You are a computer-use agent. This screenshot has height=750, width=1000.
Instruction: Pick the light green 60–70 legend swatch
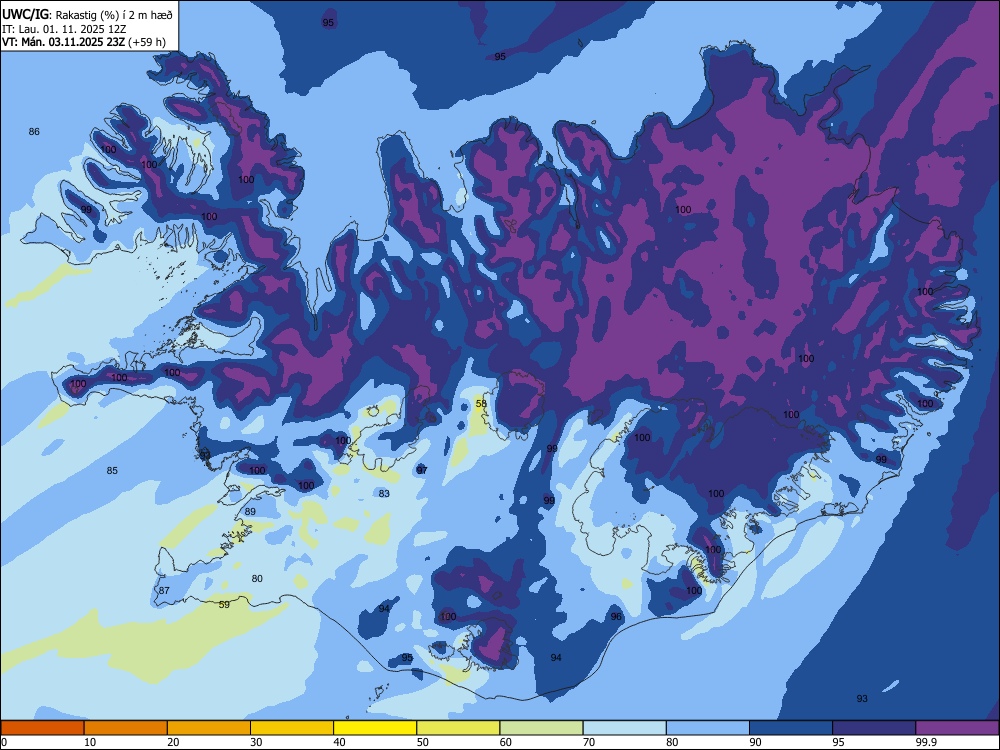click(541, 728)
